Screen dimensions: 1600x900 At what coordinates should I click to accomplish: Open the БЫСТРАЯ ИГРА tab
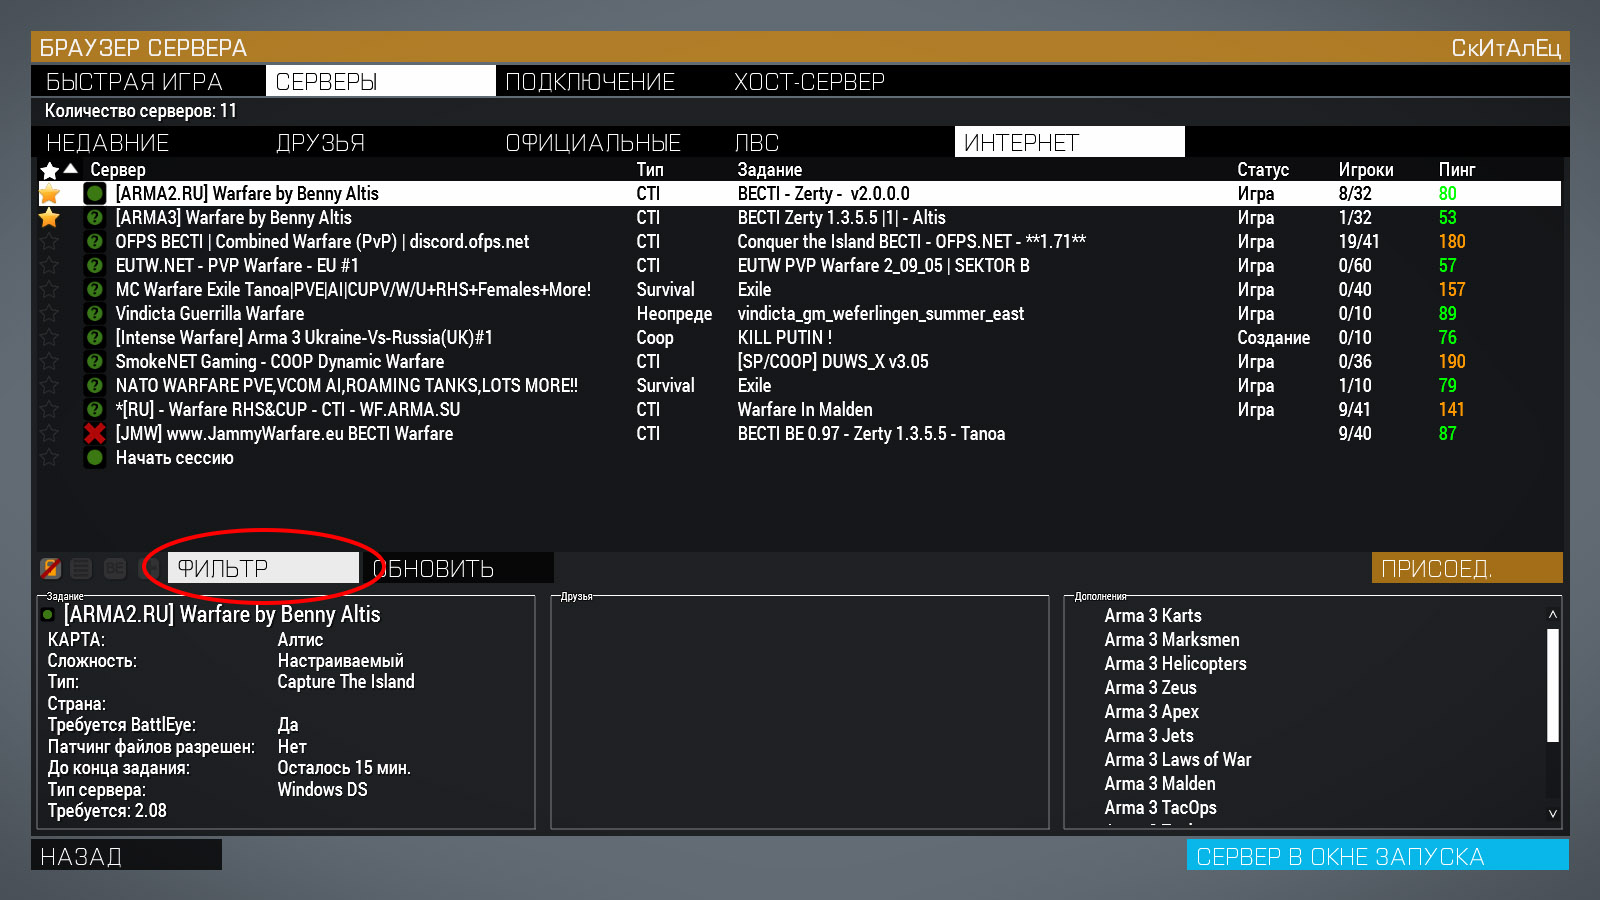coord(149,81)
